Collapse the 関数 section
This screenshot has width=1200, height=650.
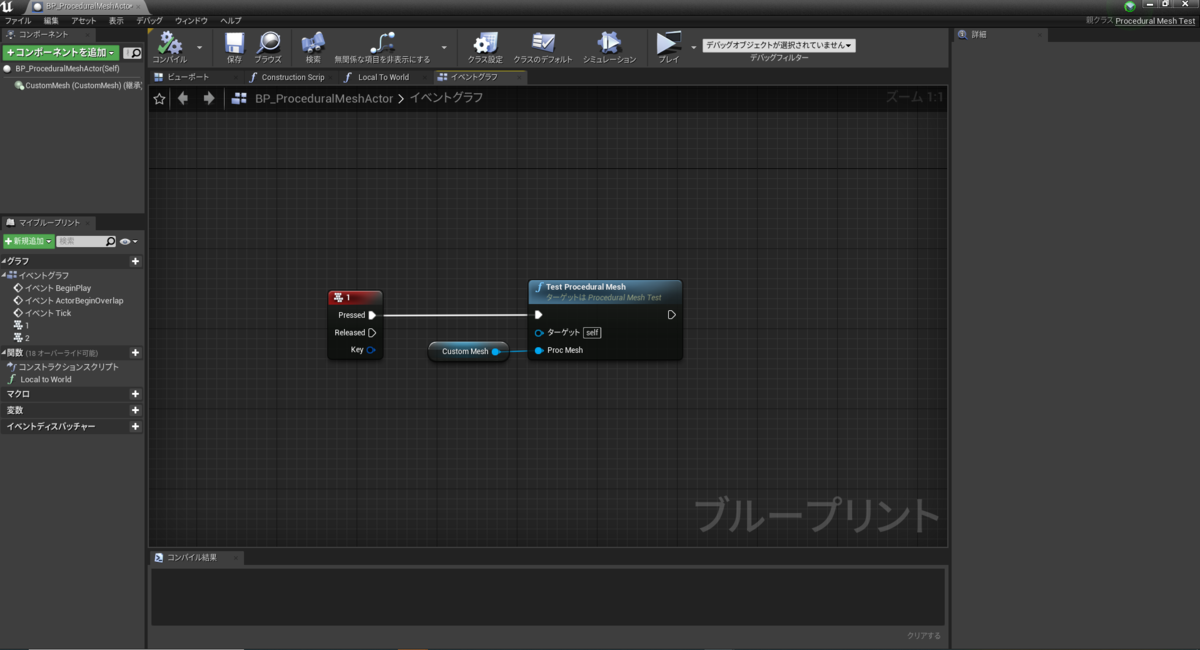pos(4,353)
